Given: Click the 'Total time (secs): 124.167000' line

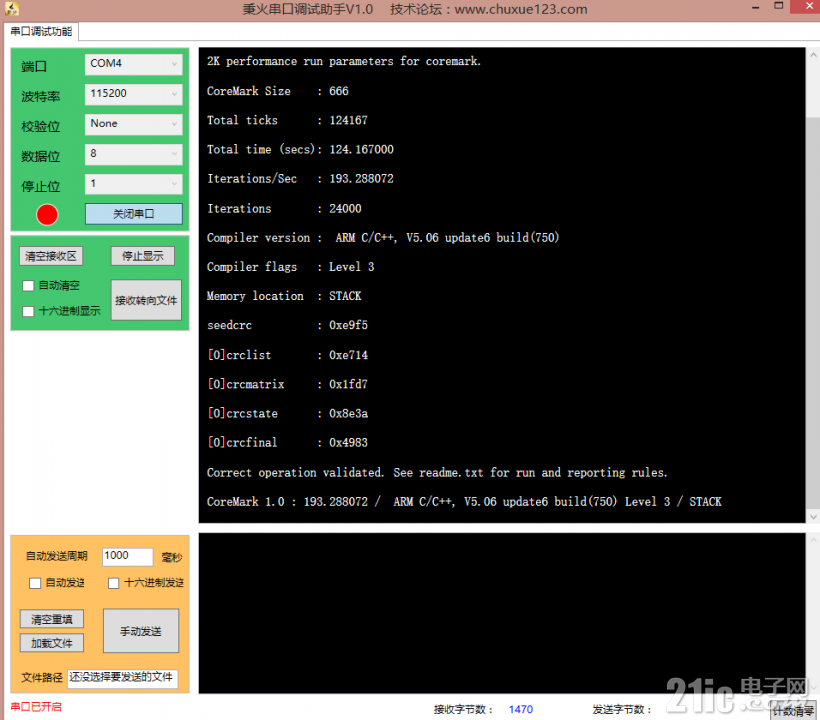Looking at the screenshot, I should pos(300,150).
